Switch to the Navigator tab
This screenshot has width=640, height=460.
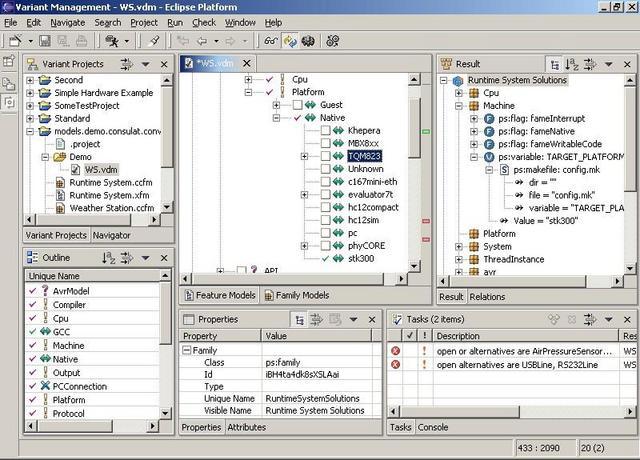coord(111,236)
